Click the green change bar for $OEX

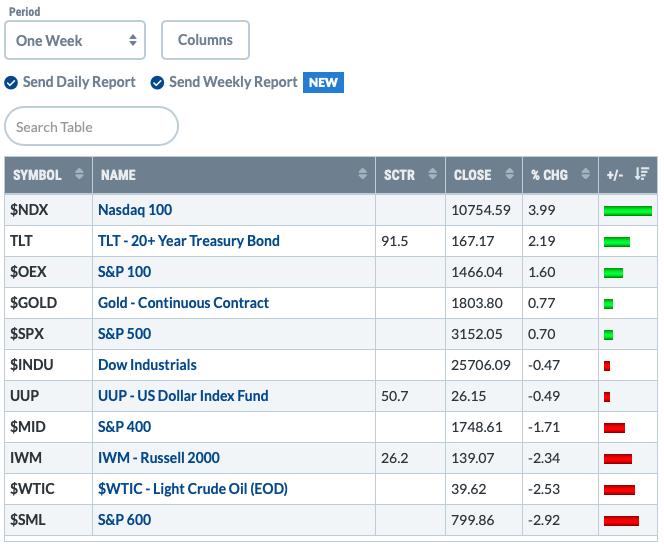[x=613, y=273]
